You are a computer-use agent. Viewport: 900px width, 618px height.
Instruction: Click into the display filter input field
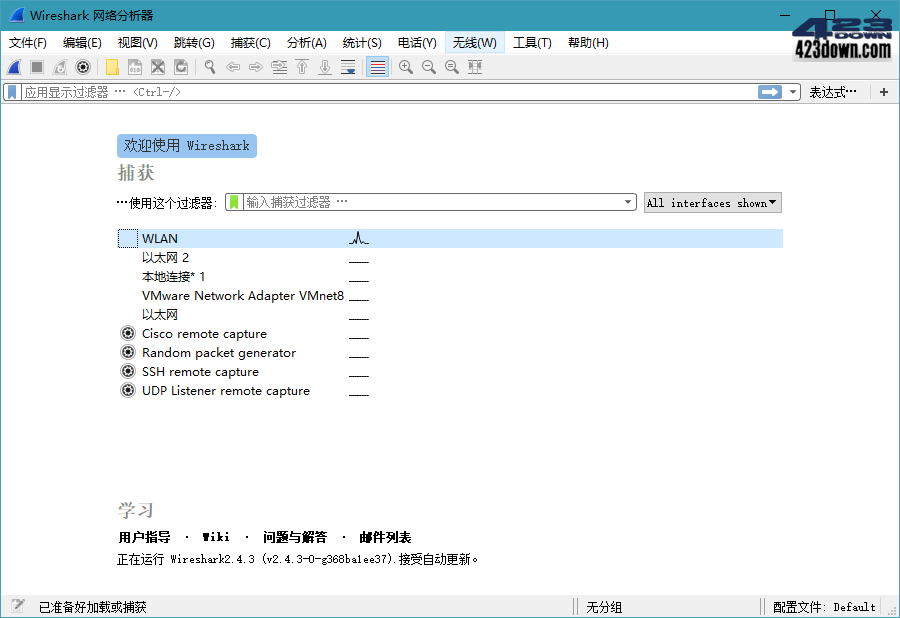click(x=388, y=92)
